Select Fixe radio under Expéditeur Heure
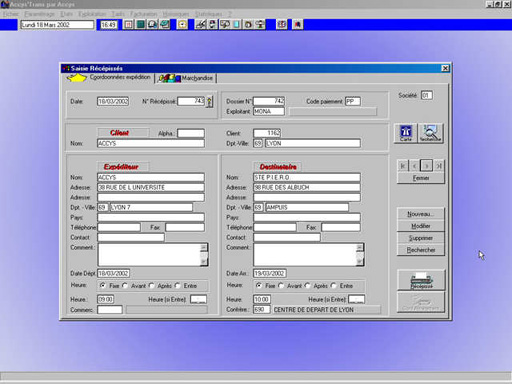This screenshot has width=512, height=384. (x=103, y=286)
